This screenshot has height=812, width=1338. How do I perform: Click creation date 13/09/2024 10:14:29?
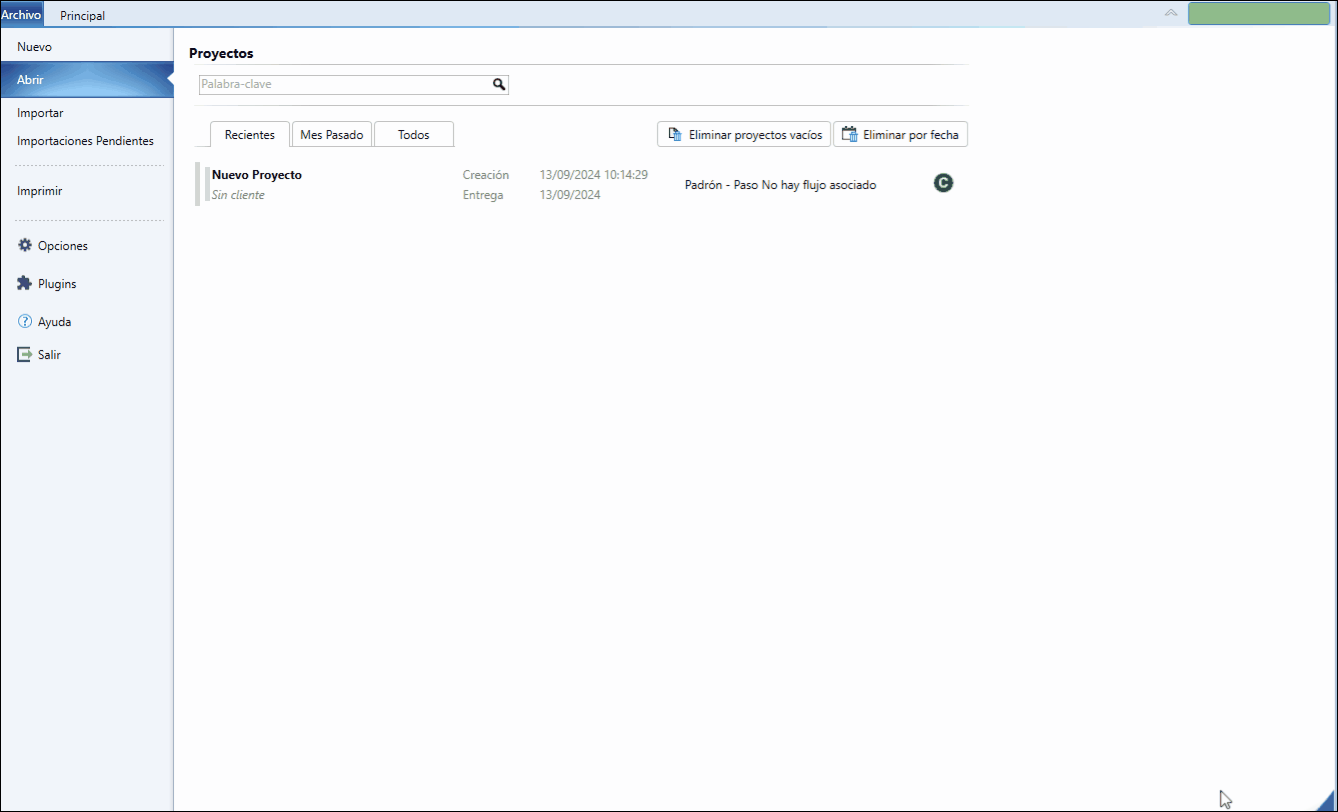593,175
